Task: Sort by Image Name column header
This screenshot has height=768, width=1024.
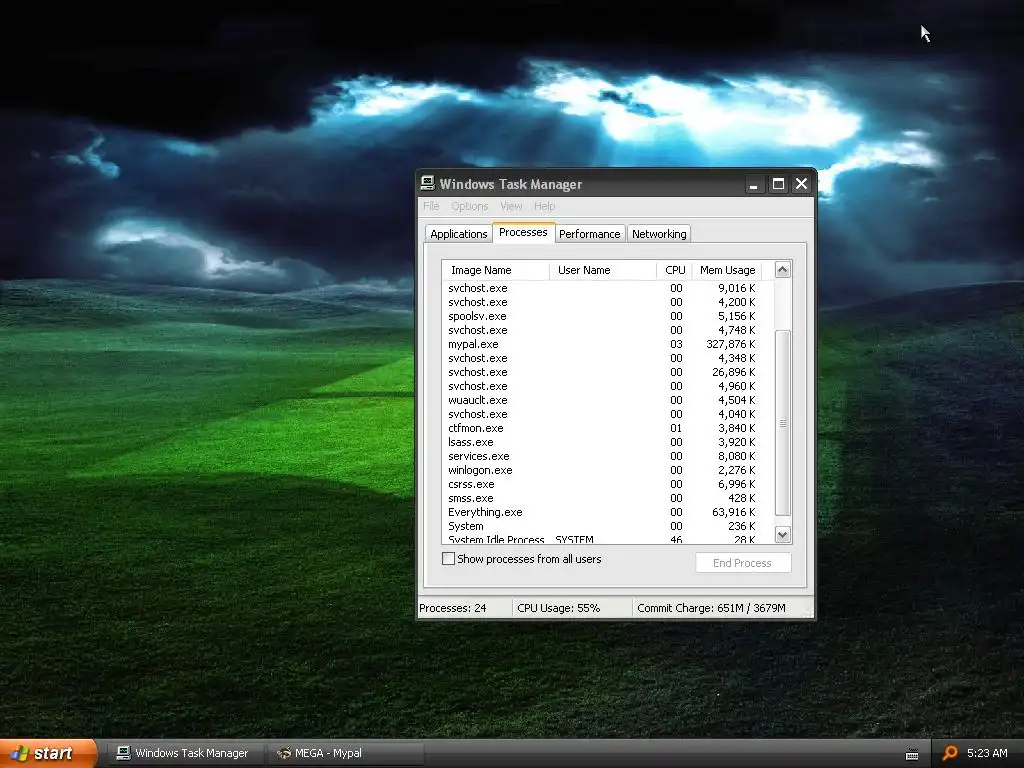Action: tap(496, 270)
